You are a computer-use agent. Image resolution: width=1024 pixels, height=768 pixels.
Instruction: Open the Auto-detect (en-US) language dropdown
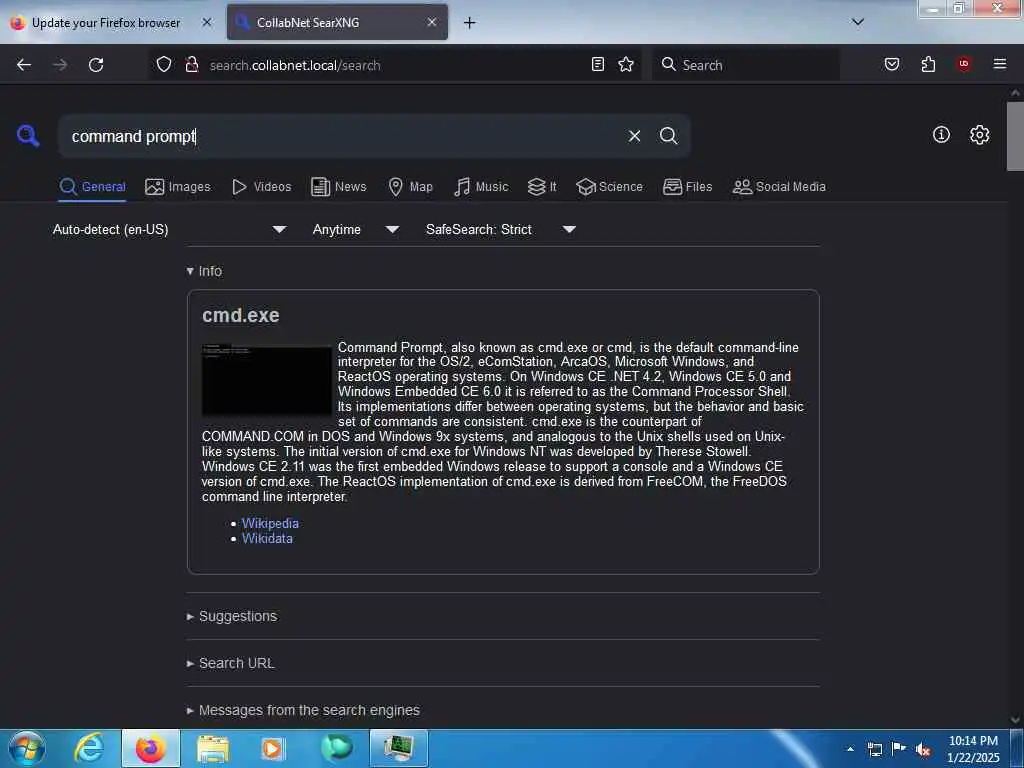pyautogui.click(x=170, y=229)
